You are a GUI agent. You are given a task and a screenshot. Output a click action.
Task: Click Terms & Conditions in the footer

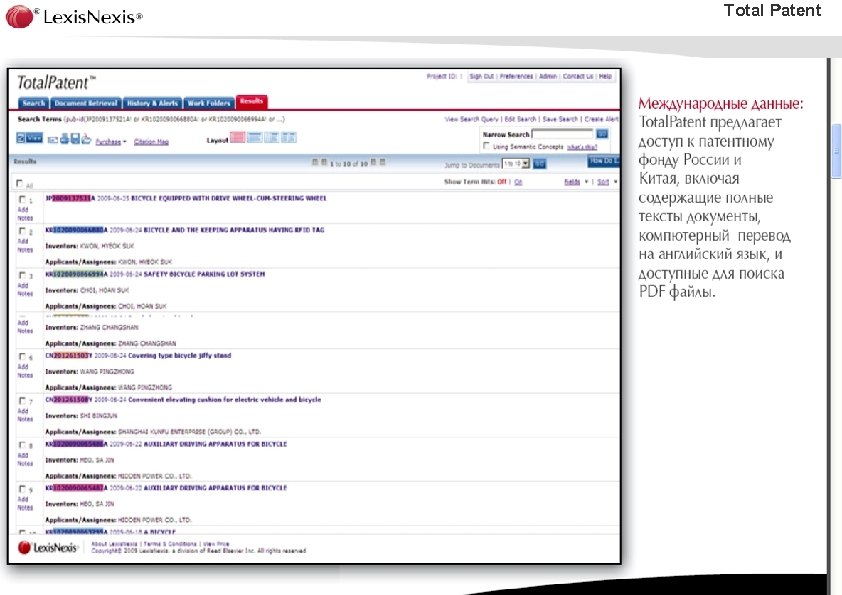coord(171,544)
